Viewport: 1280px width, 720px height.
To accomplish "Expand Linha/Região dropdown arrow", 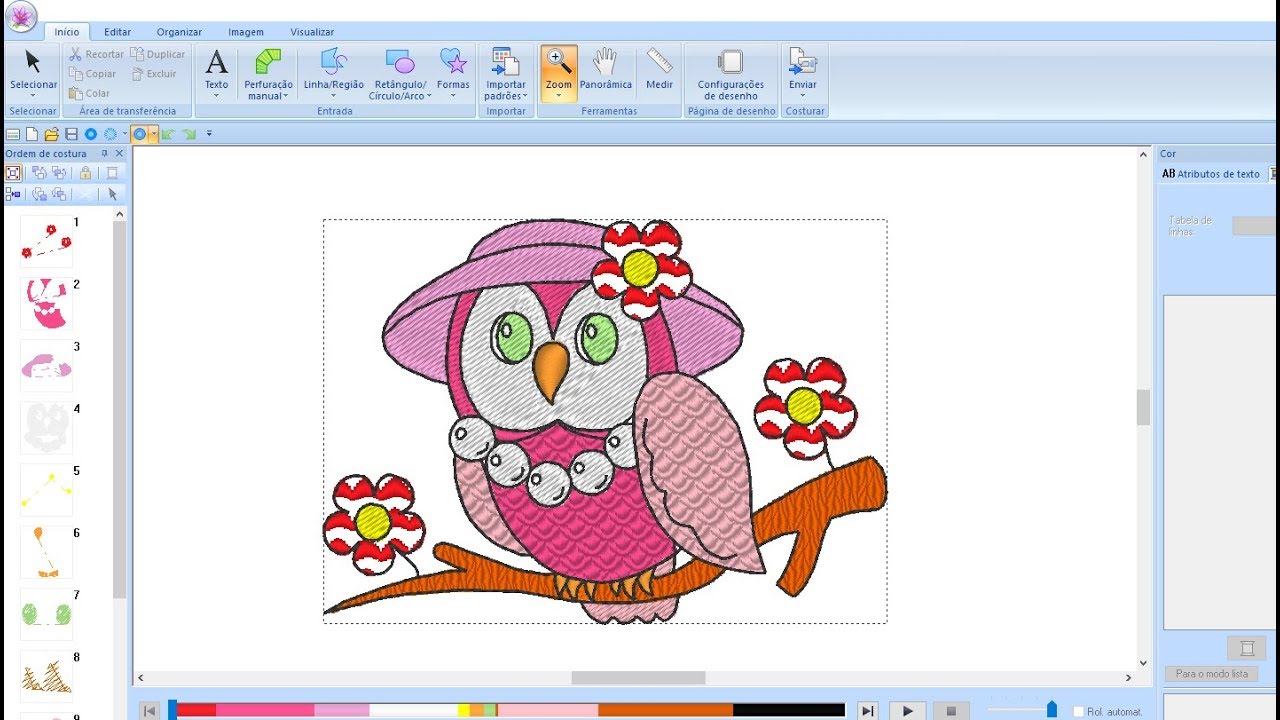I will [334, 97].
